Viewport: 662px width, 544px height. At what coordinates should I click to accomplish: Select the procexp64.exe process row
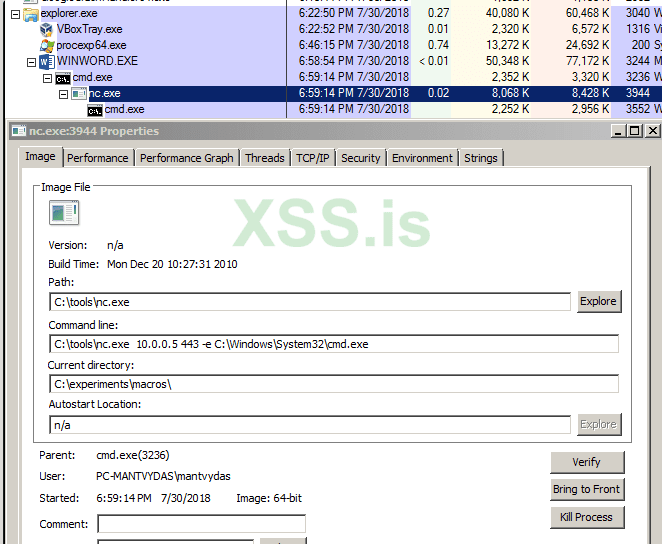(x=334, y=45)
